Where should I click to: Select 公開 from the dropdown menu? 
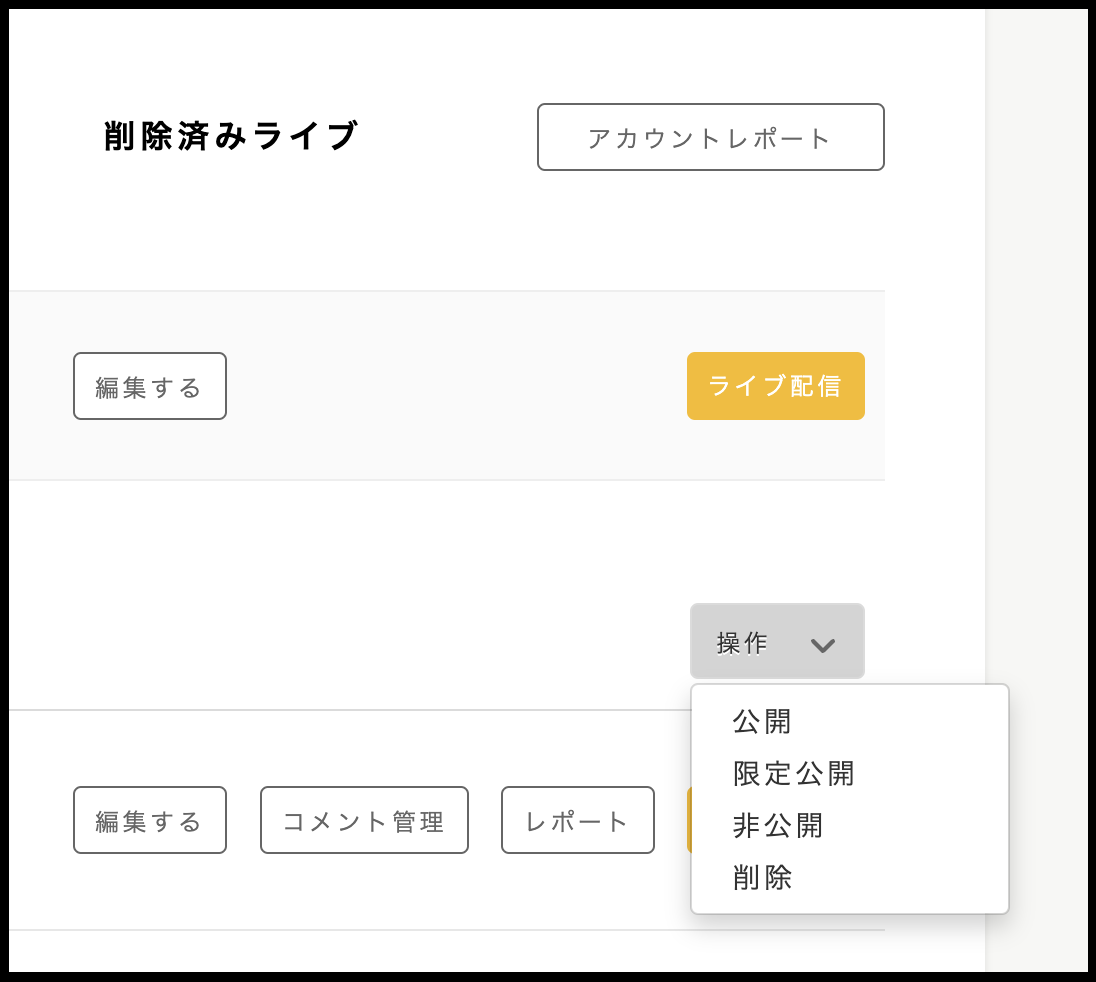[762, 721]
